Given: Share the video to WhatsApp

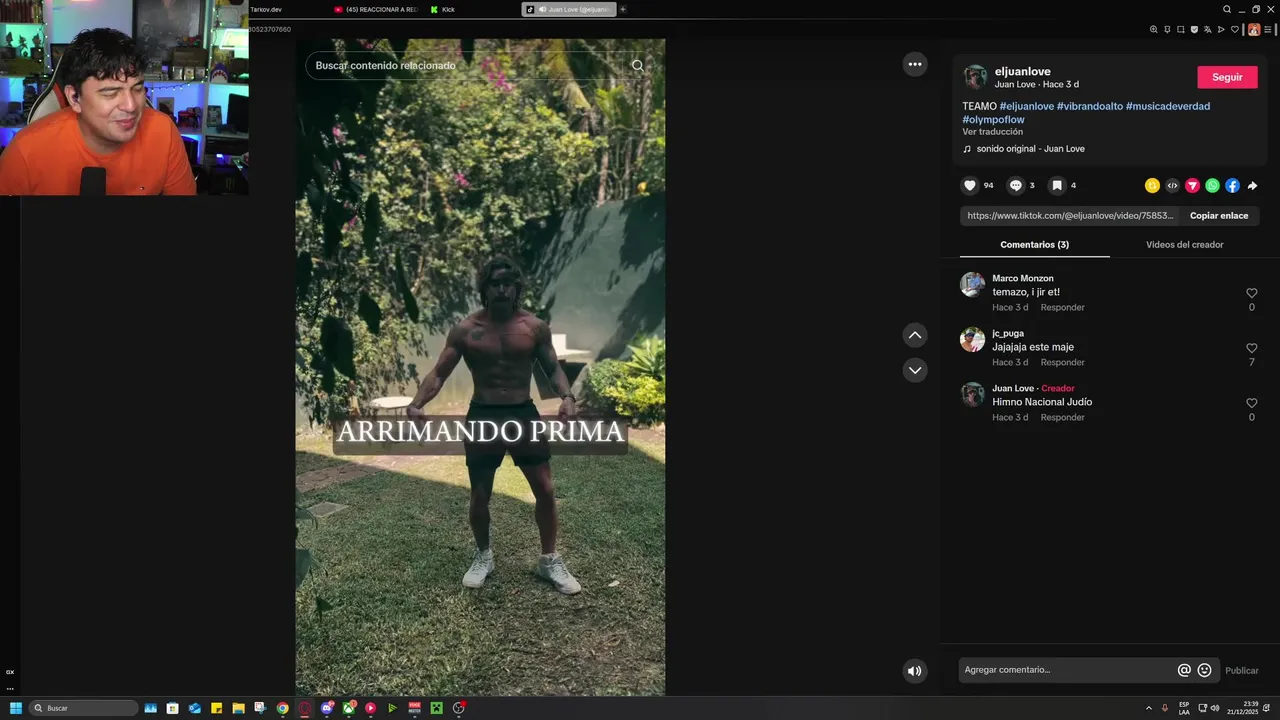Looking at the screenshot, I should point(1212,185).
